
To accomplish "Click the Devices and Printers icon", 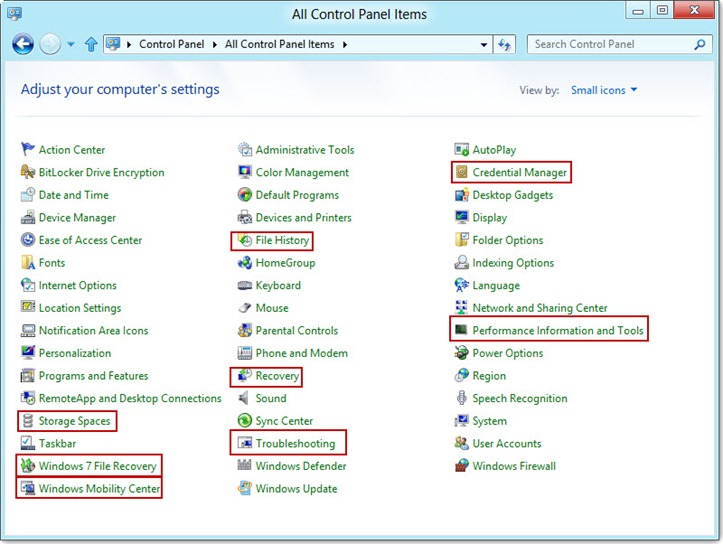I will (x=244, y=217).
